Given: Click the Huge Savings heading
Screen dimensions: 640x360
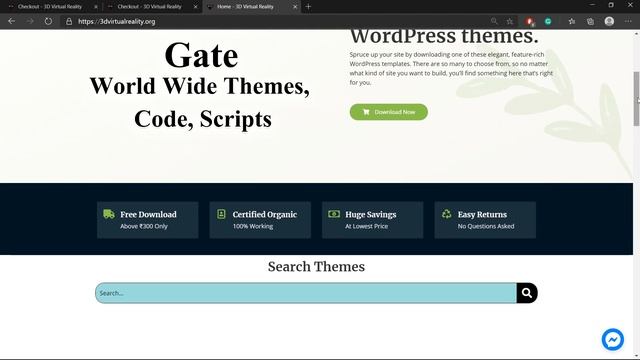Looking at the screenshot, I should [371, 214].
